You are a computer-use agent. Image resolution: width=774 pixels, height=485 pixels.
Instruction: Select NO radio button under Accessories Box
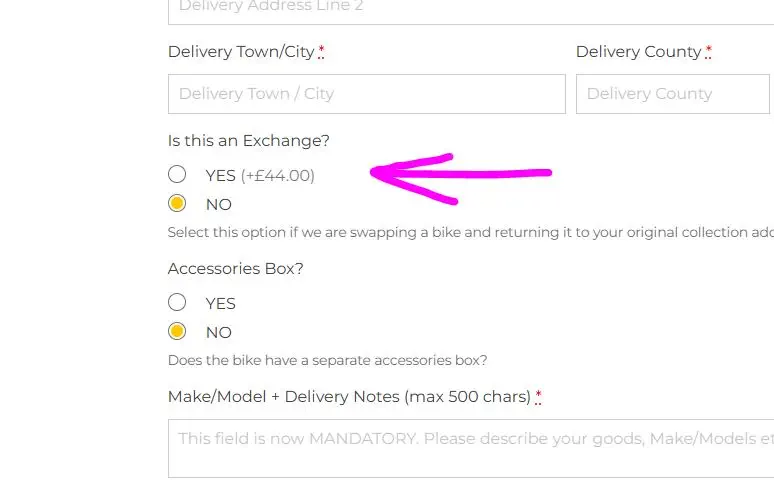coord(178,331)
